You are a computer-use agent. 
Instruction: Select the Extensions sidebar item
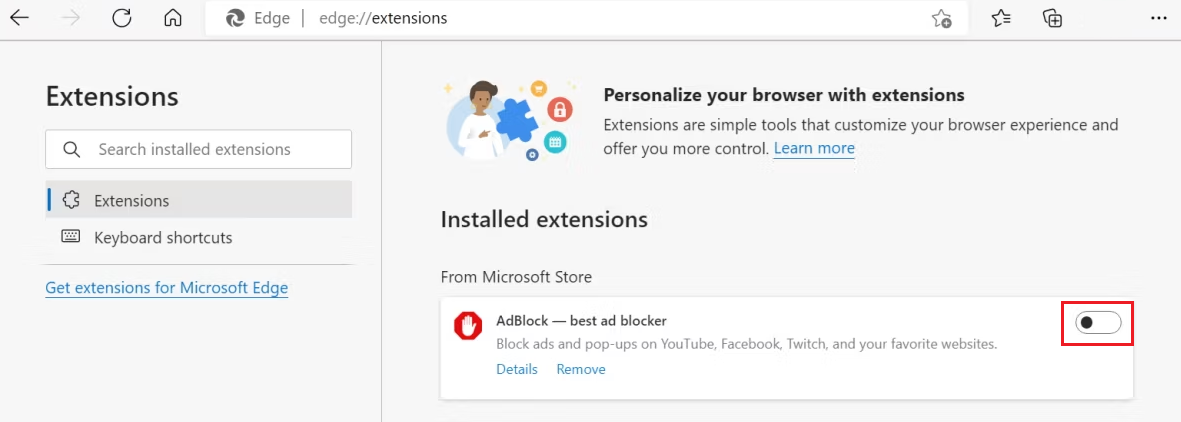[131, 200]
